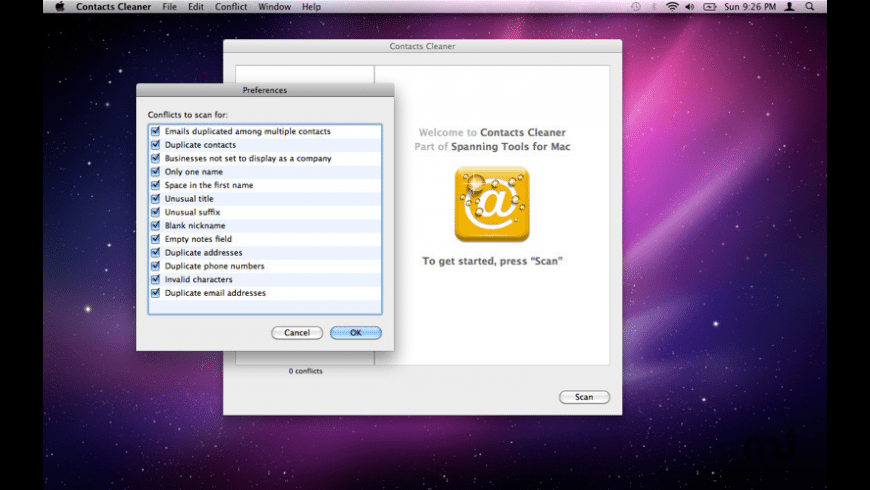Click the '0 conflicts' status text
Viewport: 870px width, 490px height.
[x=305, y=371]
